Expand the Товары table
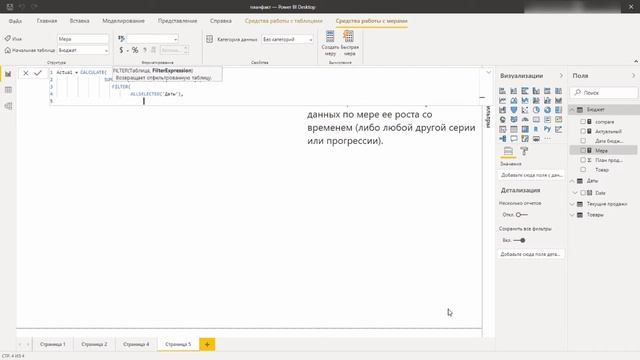 572,215
